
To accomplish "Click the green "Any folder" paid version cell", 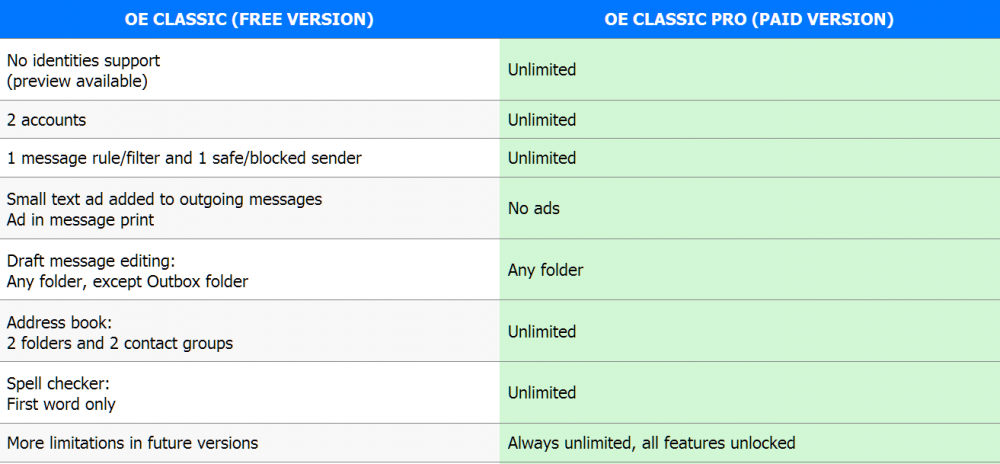I will click(x=545, y=270).
